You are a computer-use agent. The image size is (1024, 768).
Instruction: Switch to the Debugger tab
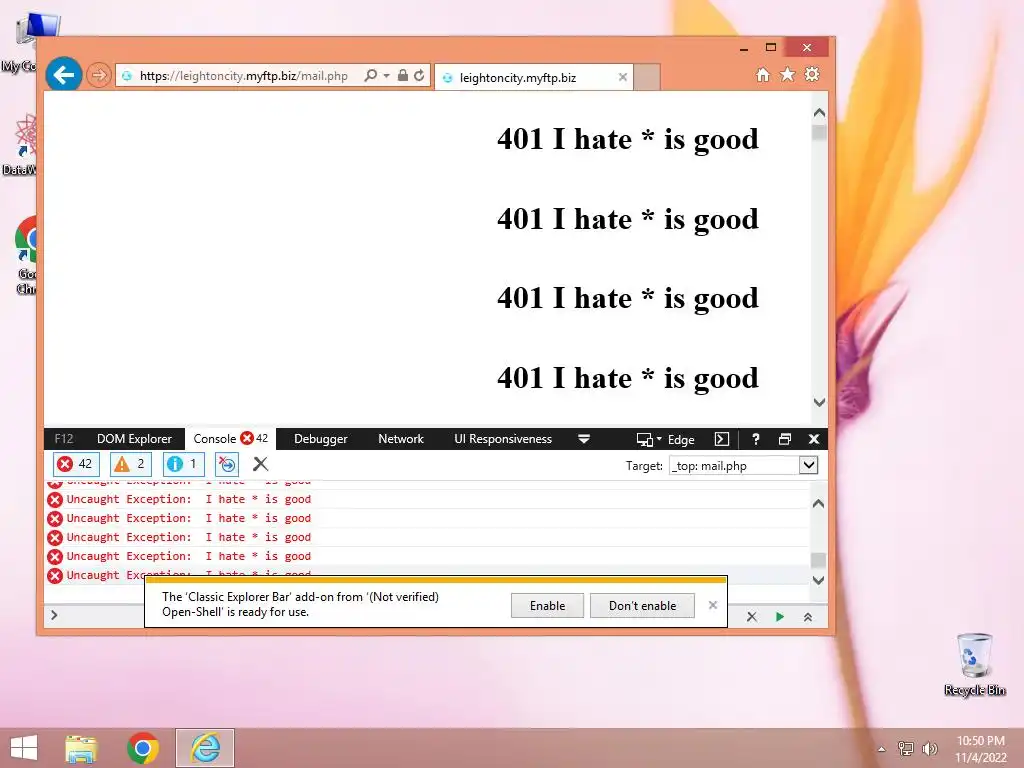pos(321,439)
